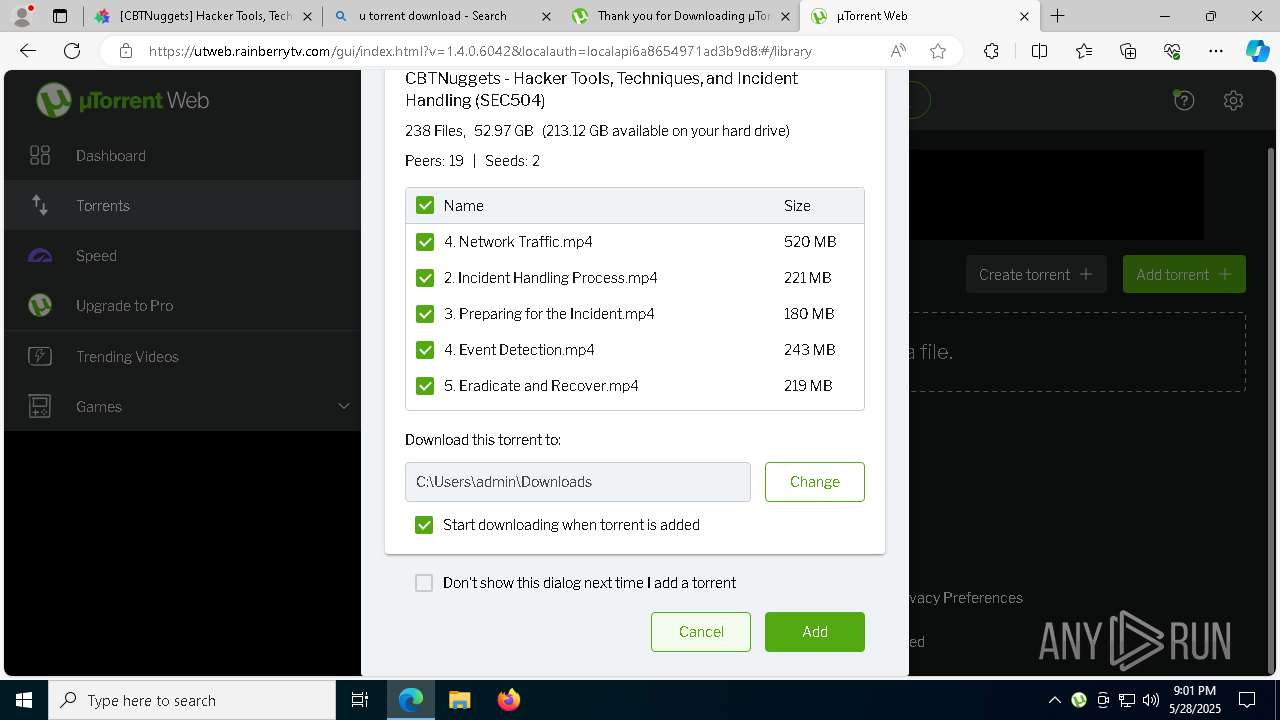Select the Torrents arrows icon
The image size is (1280, 720).
click(40, 205)
